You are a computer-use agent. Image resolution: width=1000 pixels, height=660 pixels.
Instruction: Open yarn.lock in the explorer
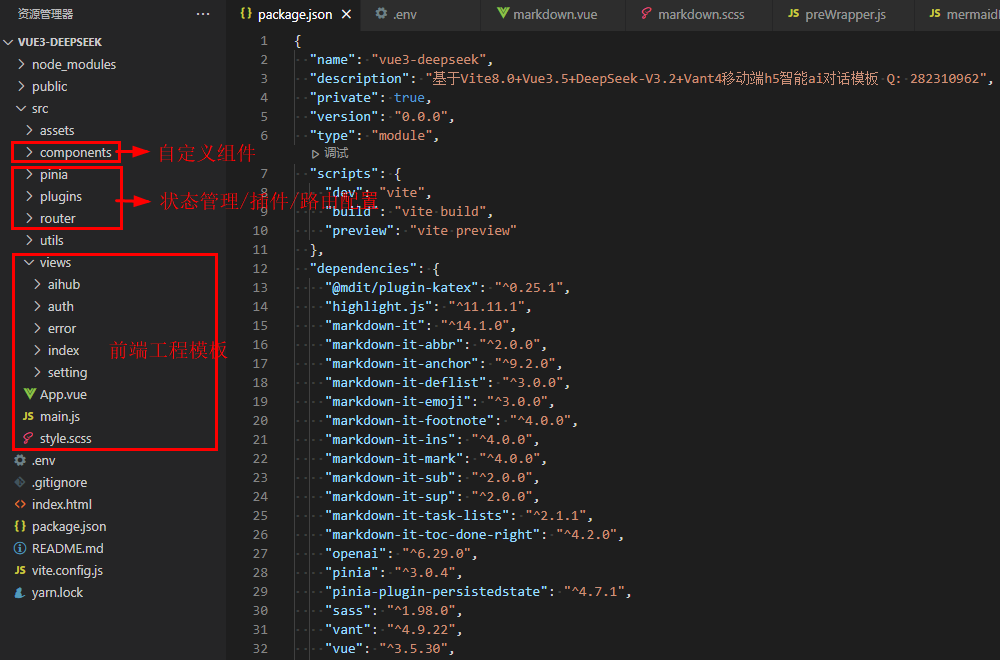coord(57,592)
